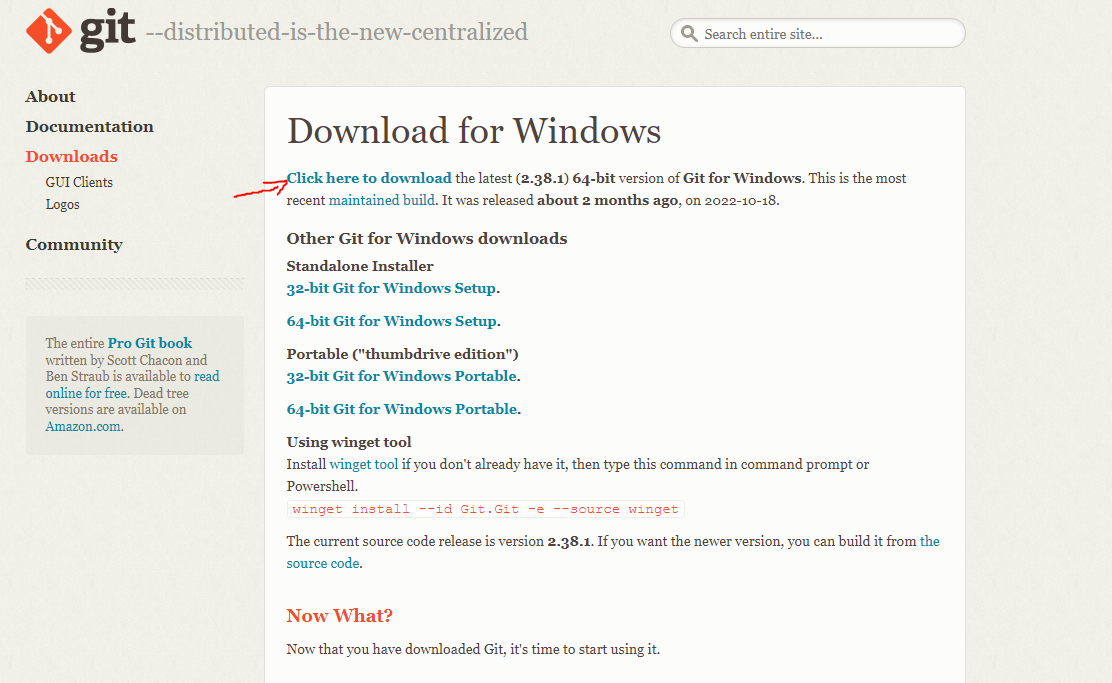Visit the Amazon.com link
Screen dimensions: 1112x683
pos(83,426)
